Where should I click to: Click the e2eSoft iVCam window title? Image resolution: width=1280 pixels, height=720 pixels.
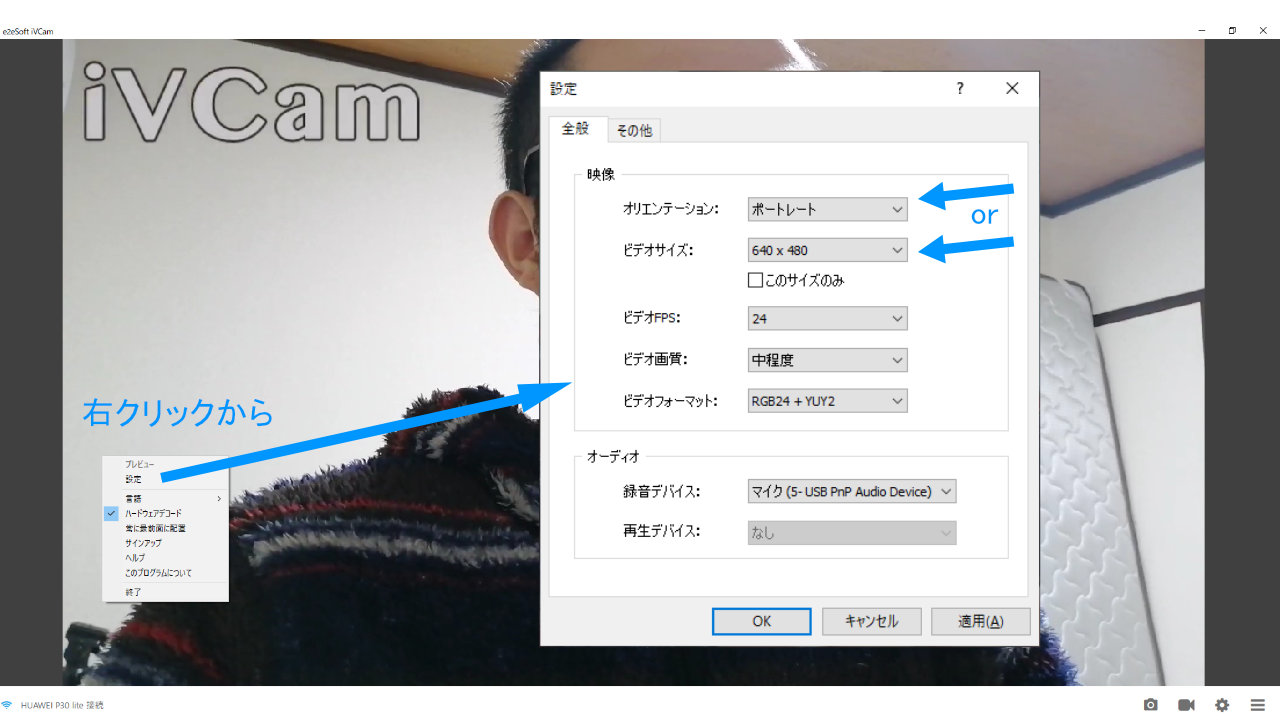tap(28, 31)
